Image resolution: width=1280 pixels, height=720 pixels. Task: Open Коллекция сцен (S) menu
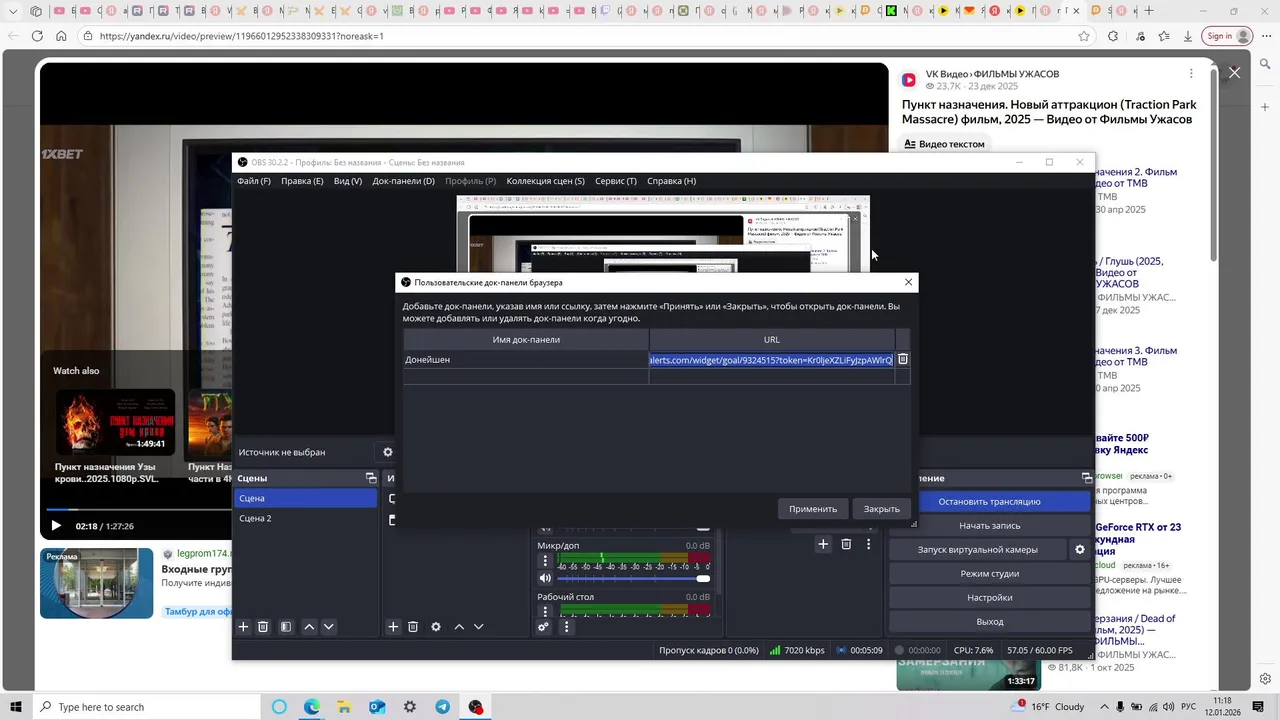coord(545,181)
